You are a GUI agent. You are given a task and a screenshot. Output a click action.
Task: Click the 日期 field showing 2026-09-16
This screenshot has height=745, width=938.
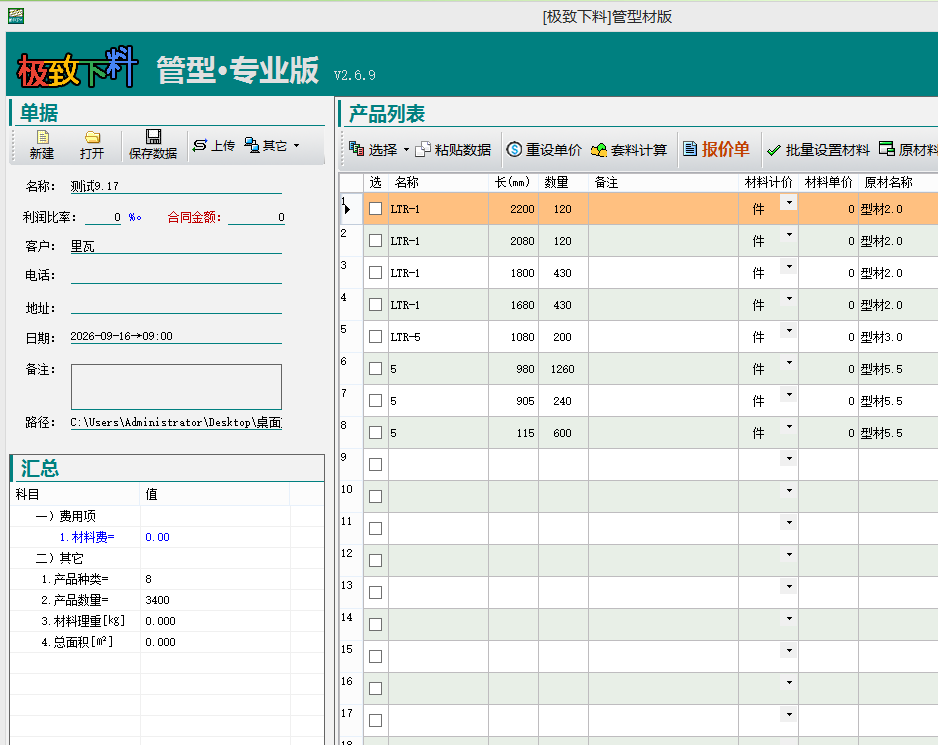pyautogui.click(x=176, y=336)
